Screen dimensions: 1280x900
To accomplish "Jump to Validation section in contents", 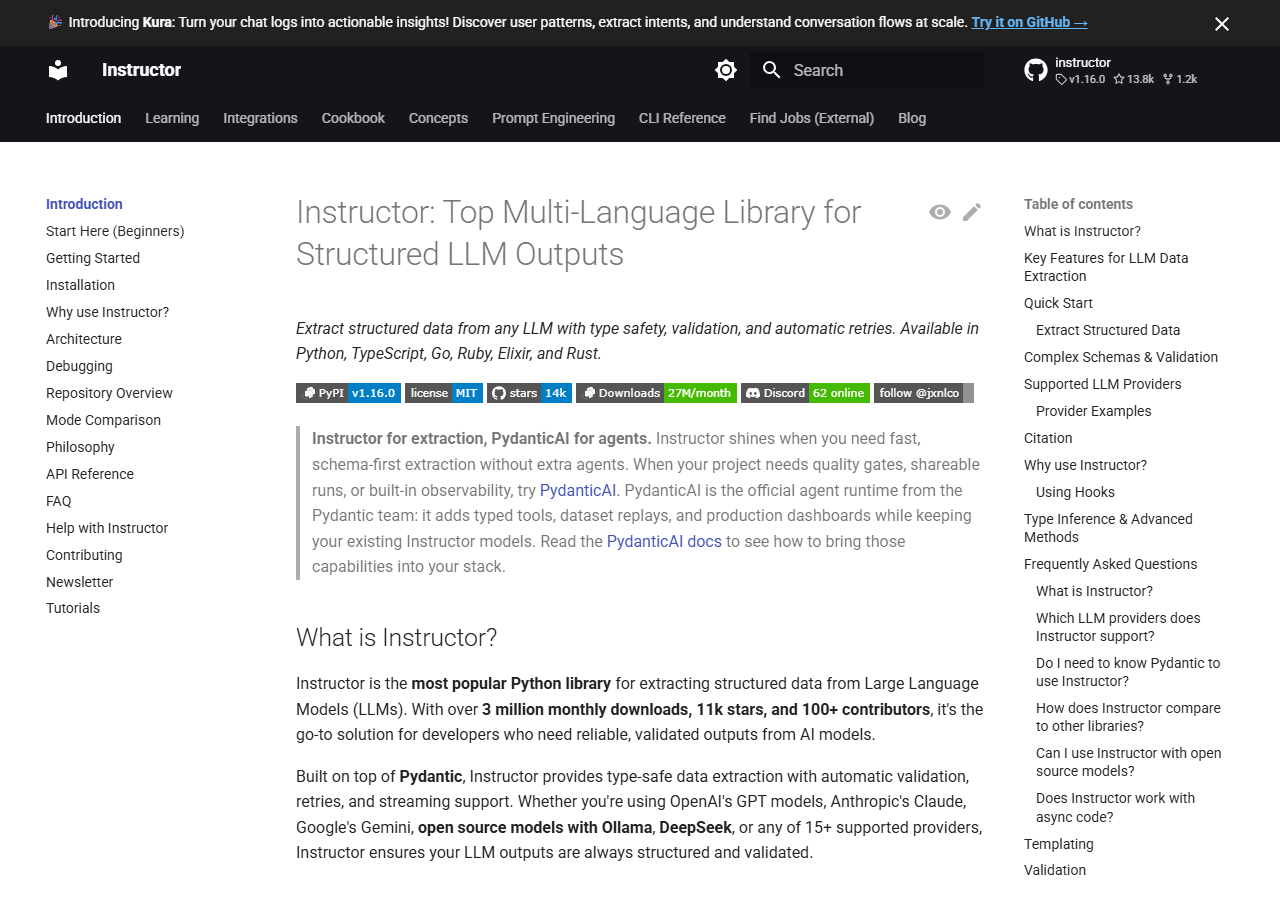I will 1055,870.
